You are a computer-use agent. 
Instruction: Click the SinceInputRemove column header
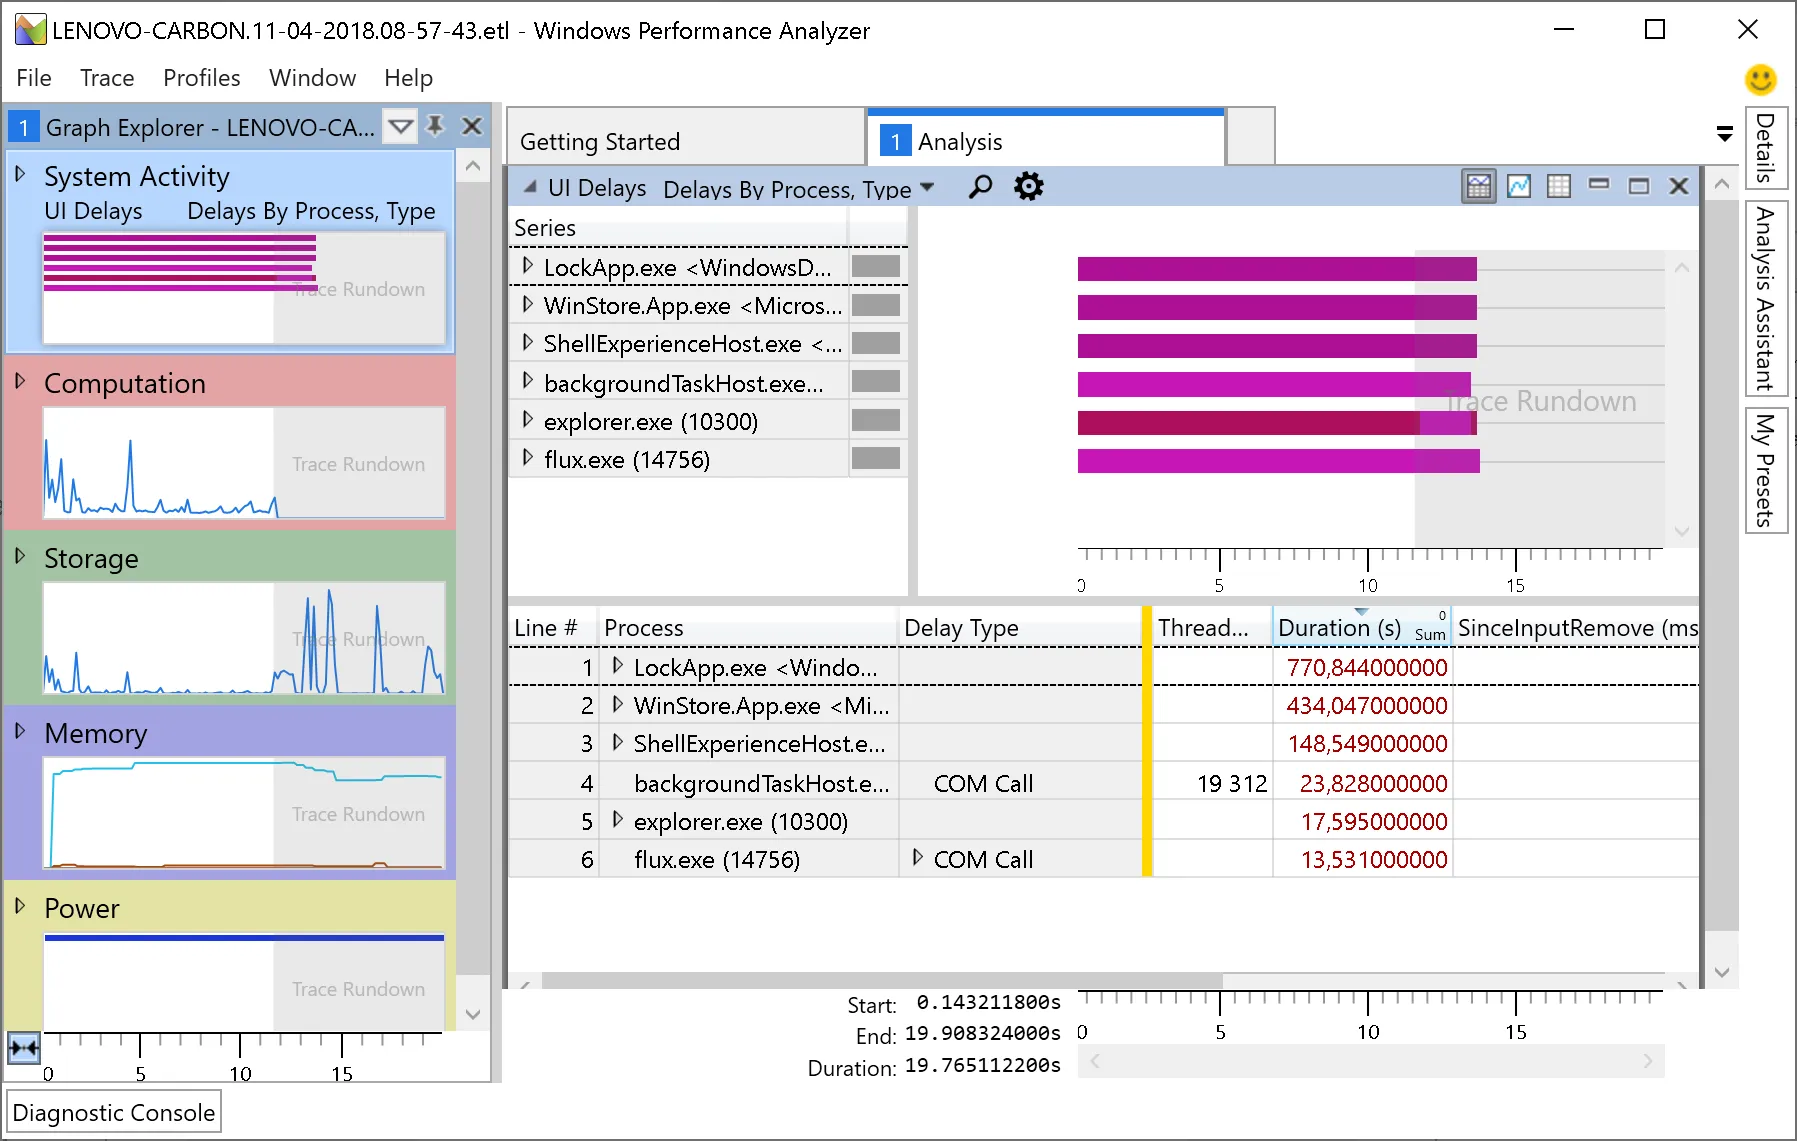[x=1577, y=627]
